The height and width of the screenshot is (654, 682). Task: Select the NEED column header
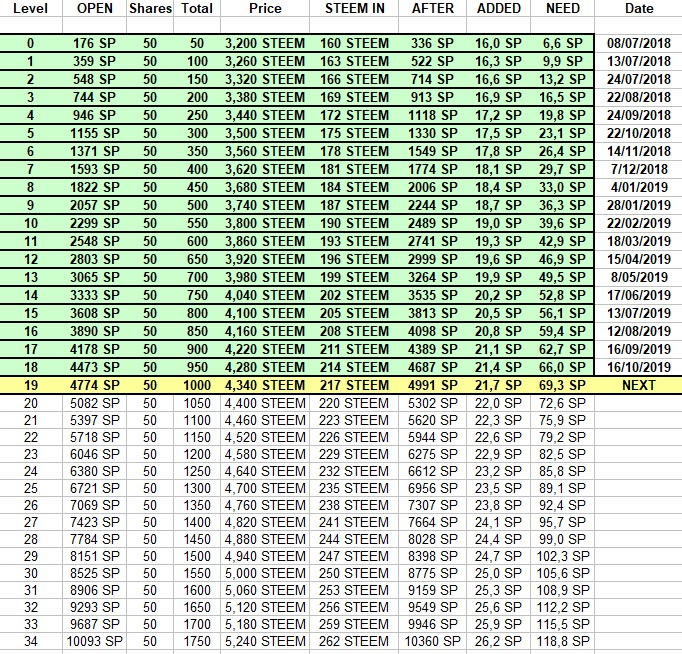562,8
